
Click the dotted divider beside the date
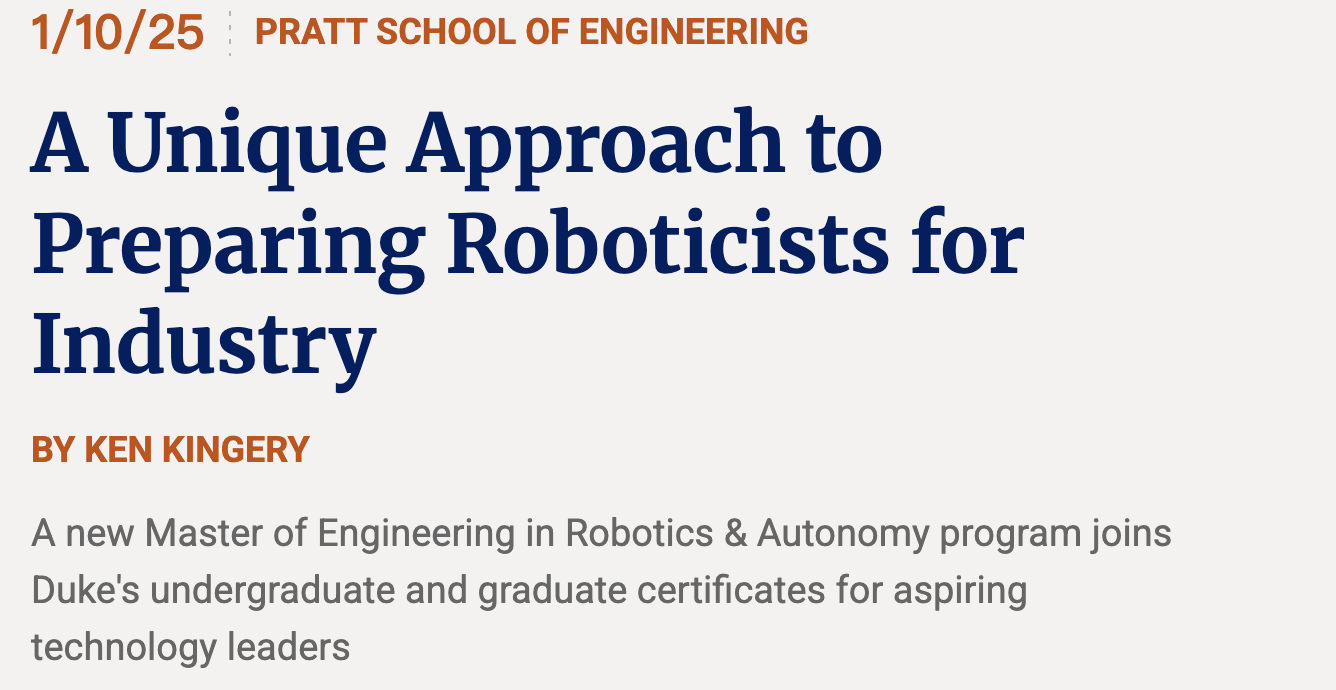coord(230,33)
